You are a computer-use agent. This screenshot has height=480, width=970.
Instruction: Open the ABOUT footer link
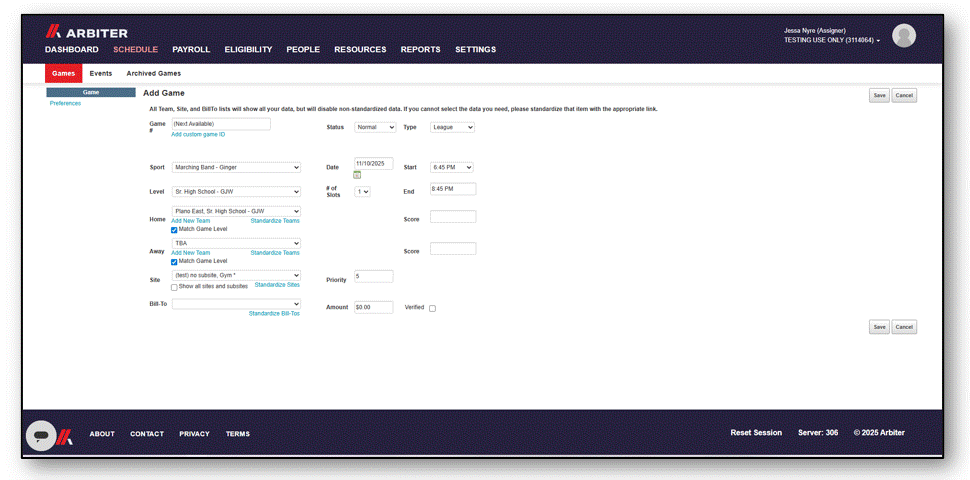pos(102,434)
